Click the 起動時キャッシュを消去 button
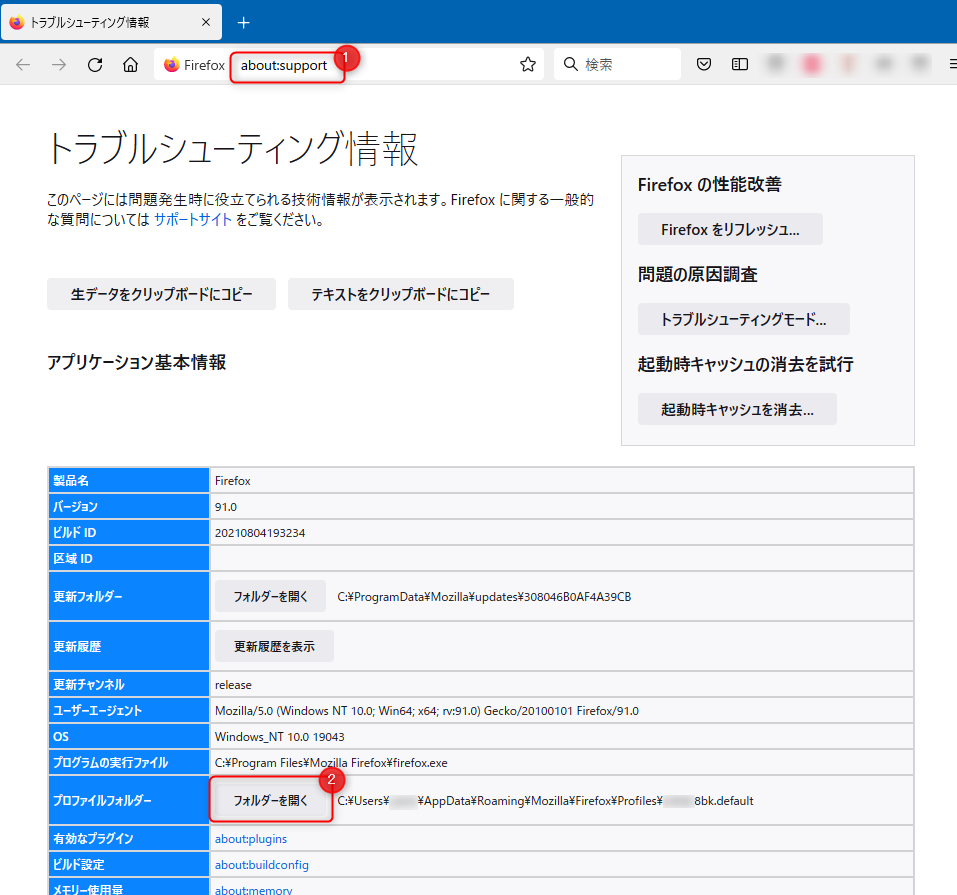The height and width of the screenshot is (895, 957). pyautogui.click(x=737, y=409)
